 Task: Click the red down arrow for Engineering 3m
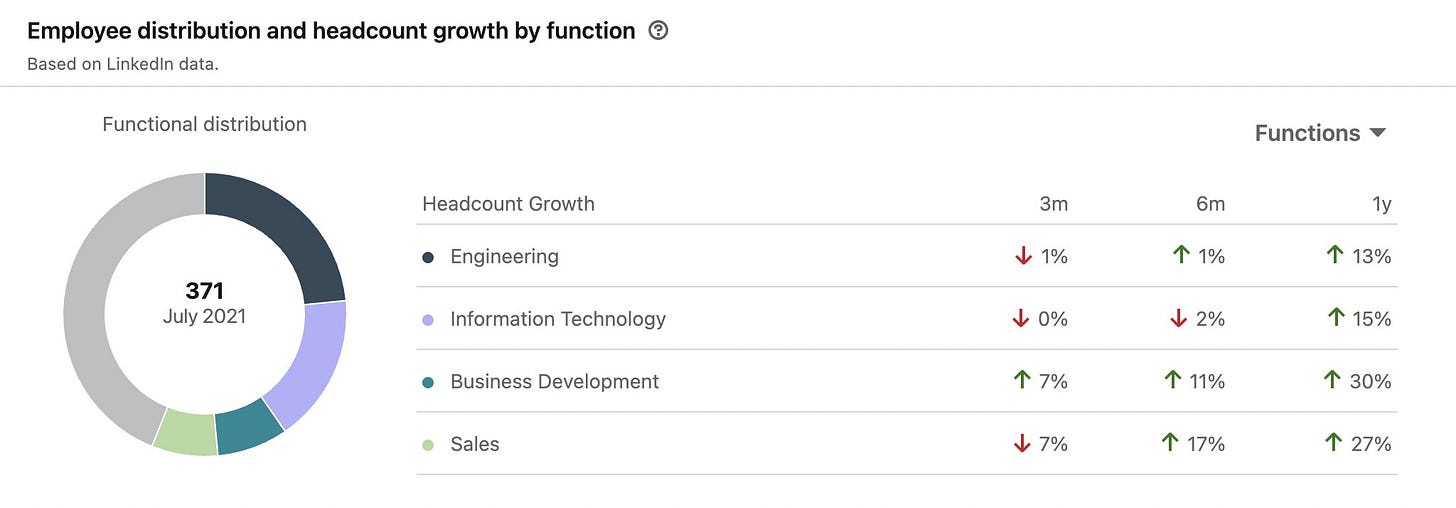pyautogui.click(x=1022, y=257)
